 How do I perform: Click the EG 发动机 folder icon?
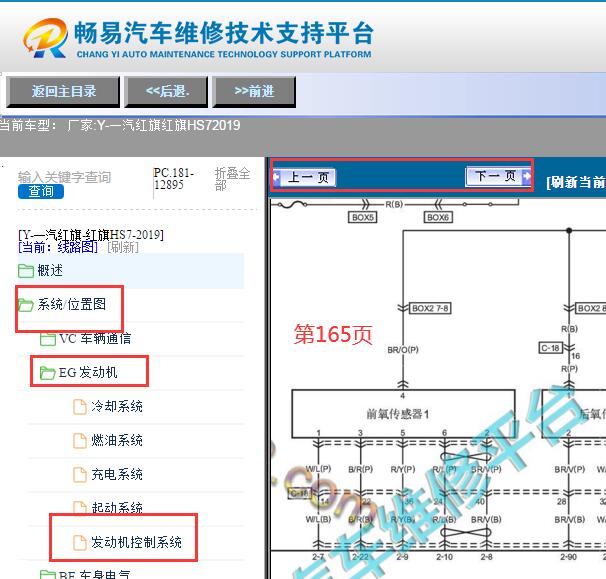48,373
